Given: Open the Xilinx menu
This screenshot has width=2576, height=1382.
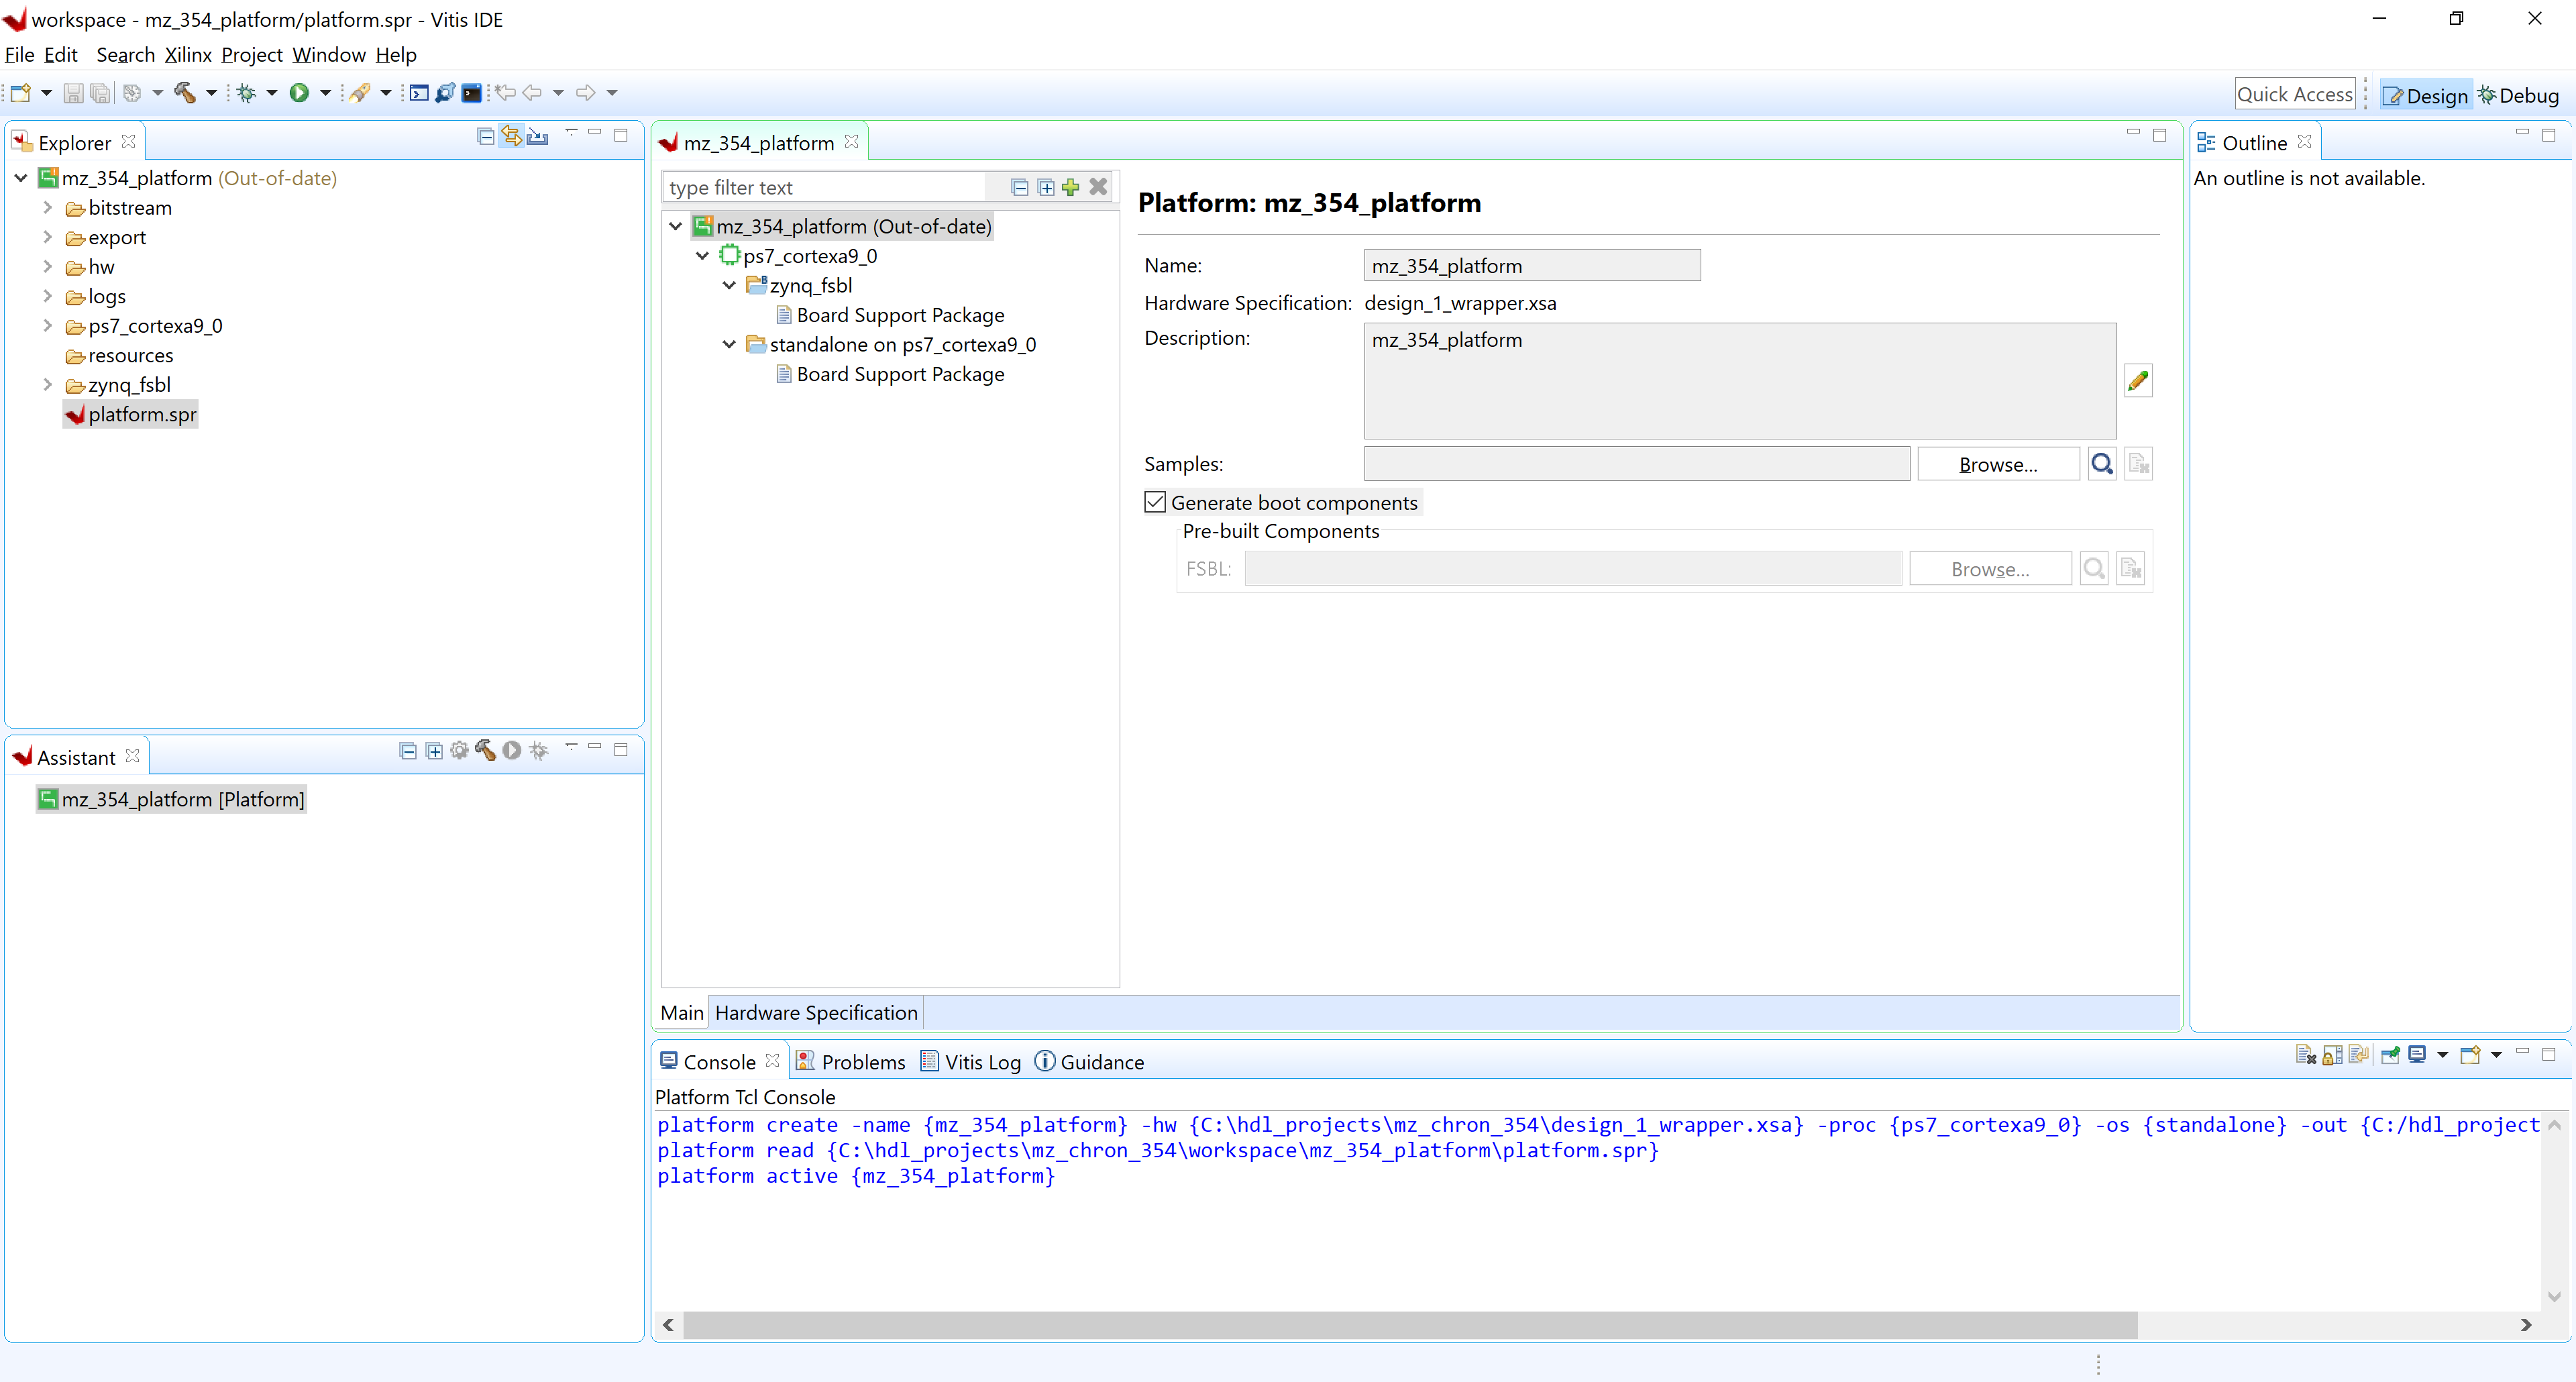Looking at the screenshot, I should (x=188, y=55).
